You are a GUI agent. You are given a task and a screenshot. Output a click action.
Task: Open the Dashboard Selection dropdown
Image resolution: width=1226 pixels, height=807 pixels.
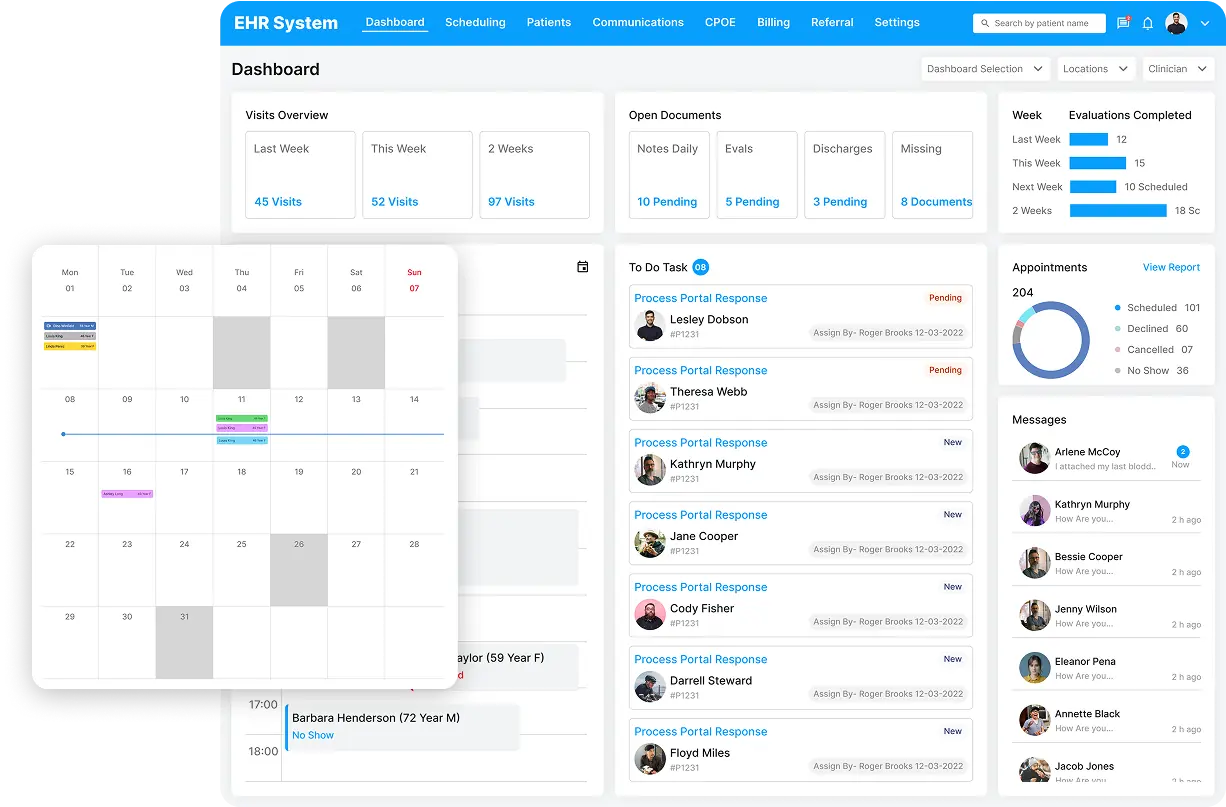pyautogui.click(x=984, y=68)
